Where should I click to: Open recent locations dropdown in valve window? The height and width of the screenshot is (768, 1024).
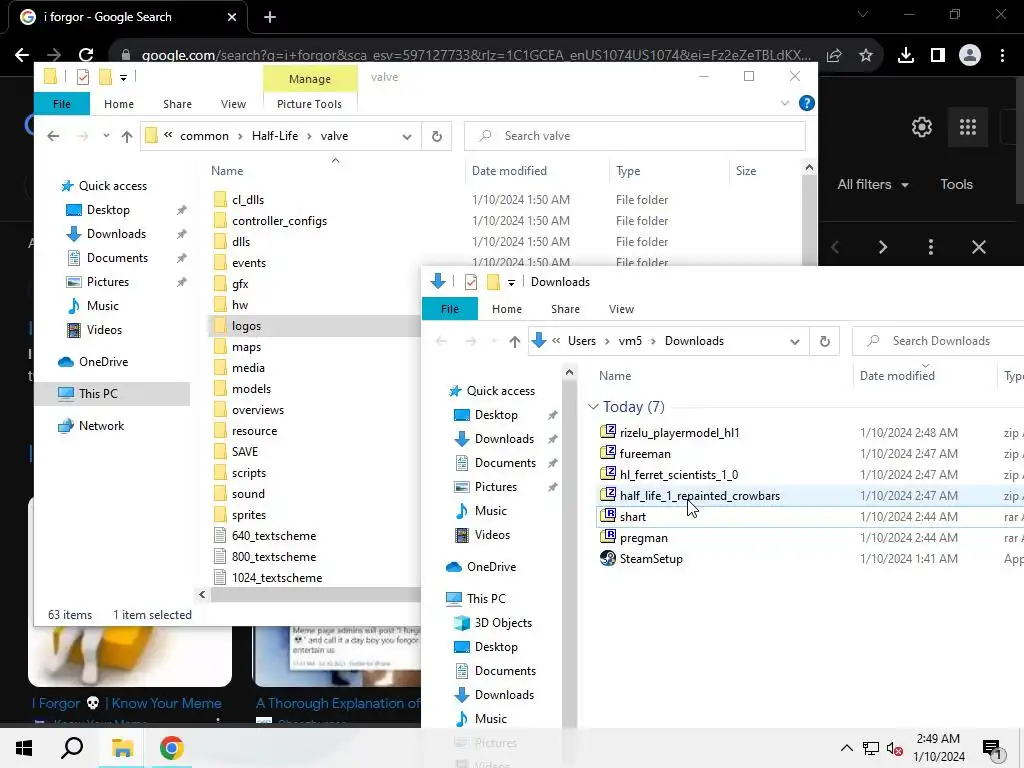pyautogui.click(x=106, y=136)
